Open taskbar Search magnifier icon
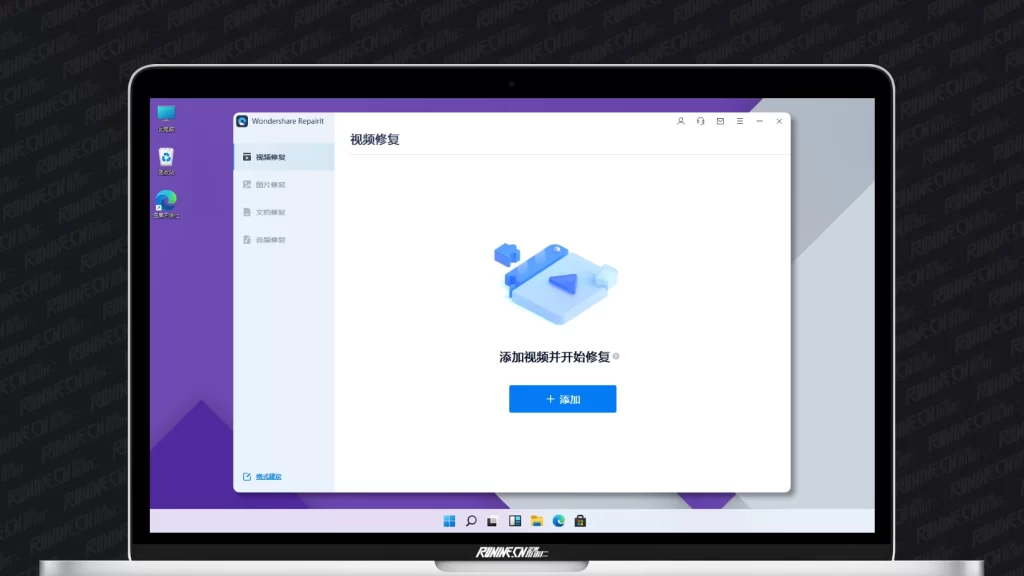The image size is (1024, 576). pos(471,521)
